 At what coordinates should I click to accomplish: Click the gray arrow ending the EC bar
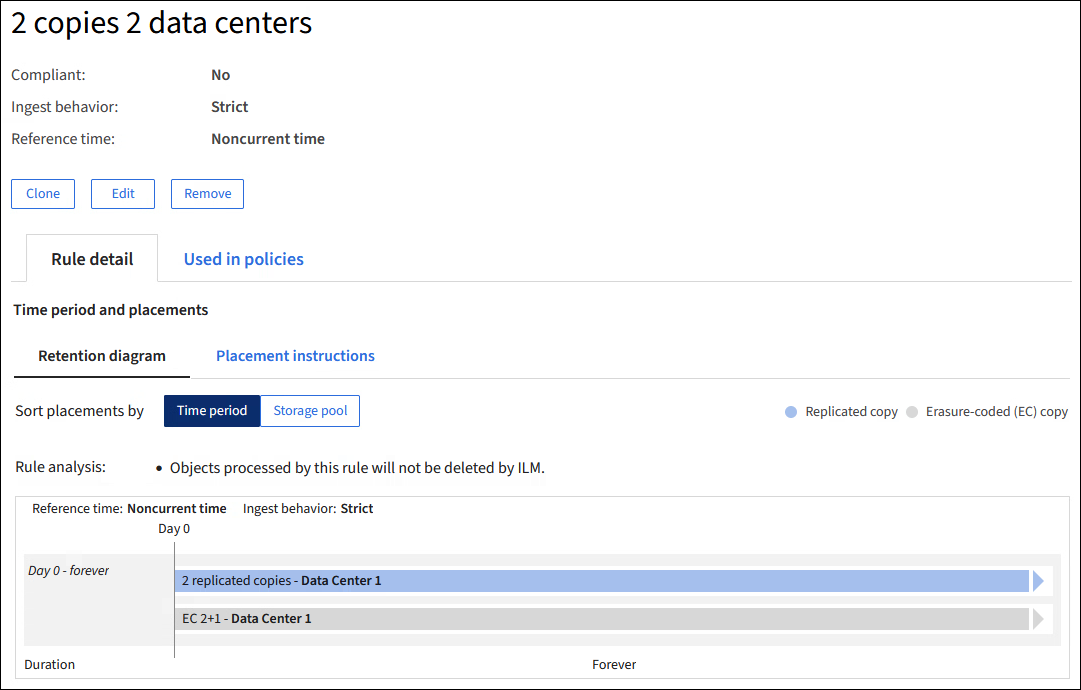[1038, 619]
